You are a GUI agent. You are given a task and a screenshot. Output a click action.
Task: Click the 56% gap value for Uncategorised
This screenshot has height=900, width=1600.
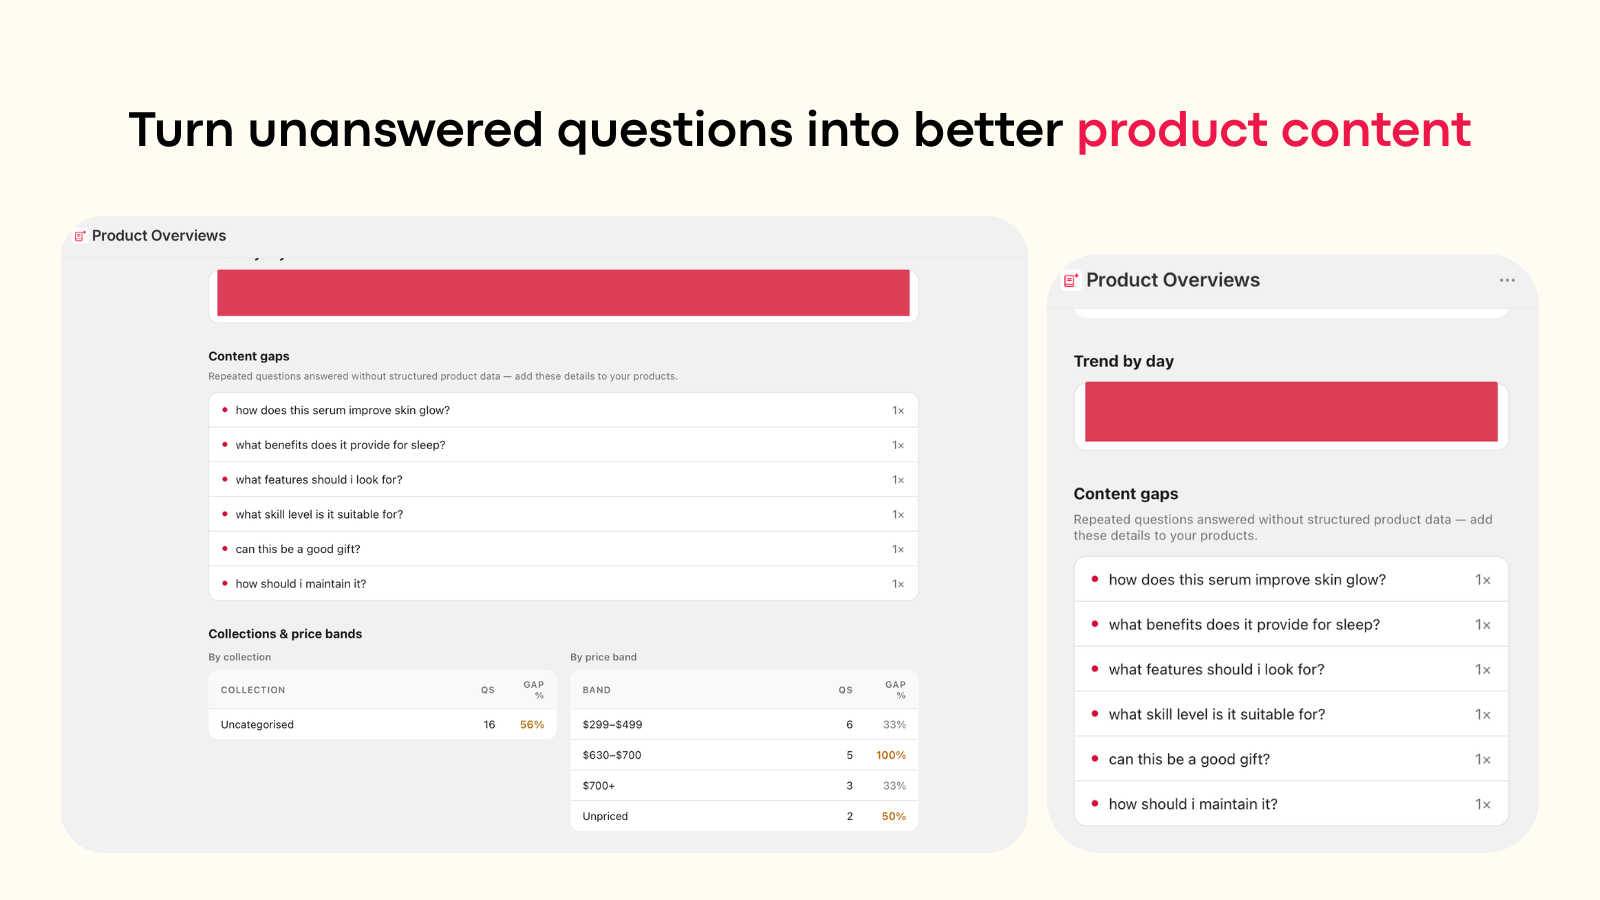coord(532,724)
